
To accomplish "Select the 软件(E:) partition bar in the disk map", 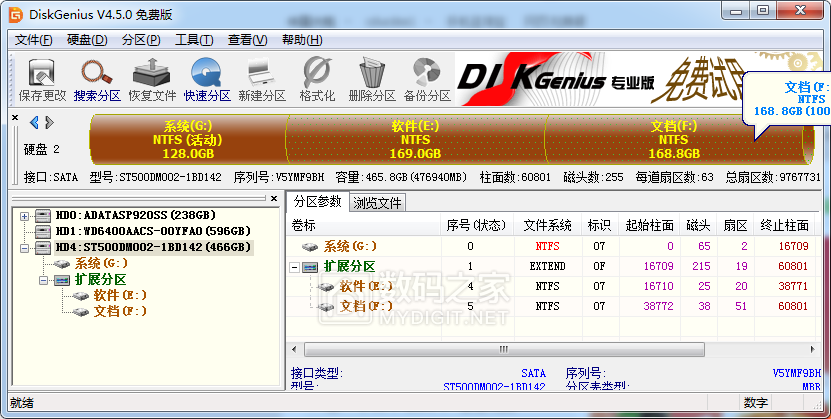I will tap(415, 140).
